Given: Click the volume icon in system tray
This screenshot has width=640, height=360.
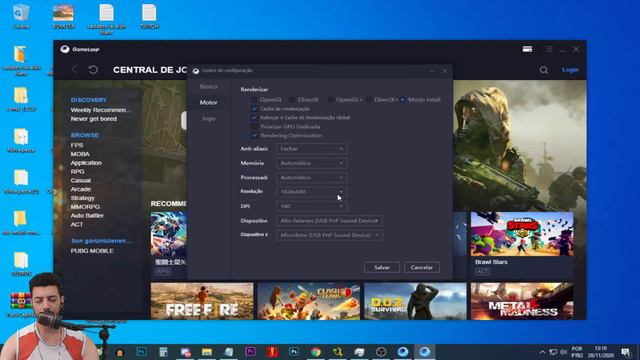Looking at the screenshot, I should (x=564, y=352).
